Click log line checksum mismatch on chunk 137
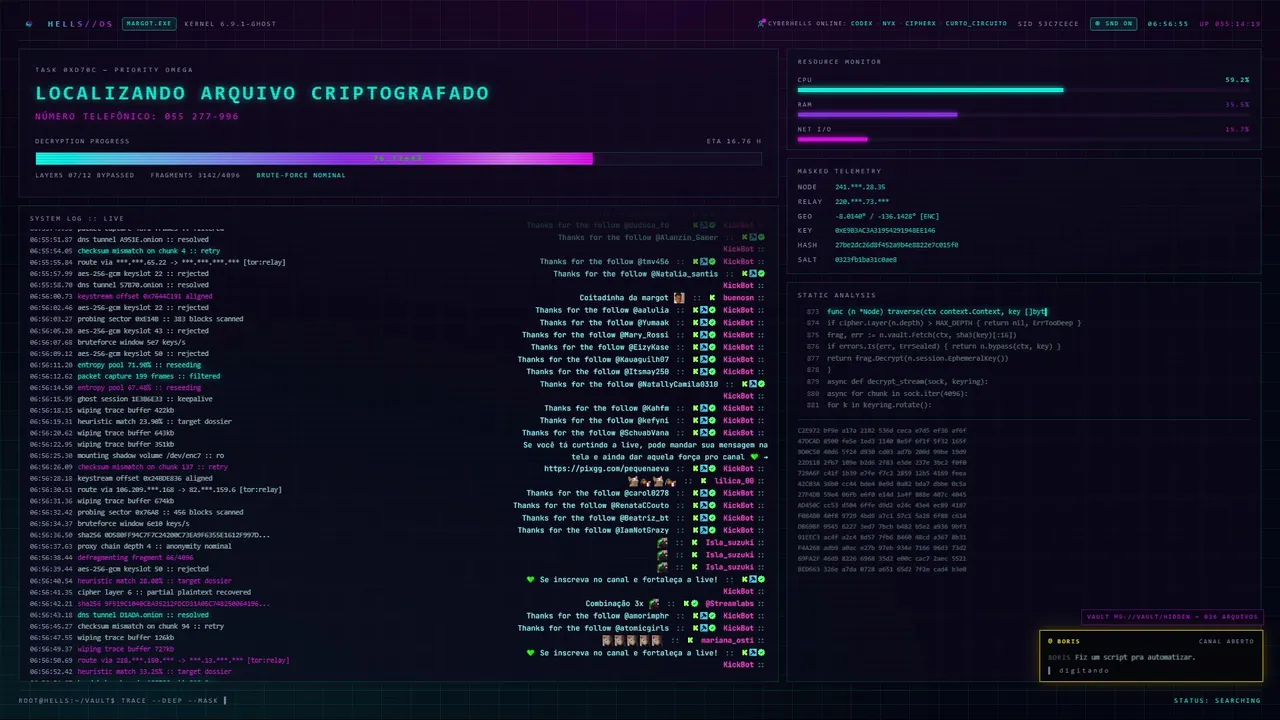The width and height of the screenshot is (1280, 720). pyautogui.click(x=129, y=467)
